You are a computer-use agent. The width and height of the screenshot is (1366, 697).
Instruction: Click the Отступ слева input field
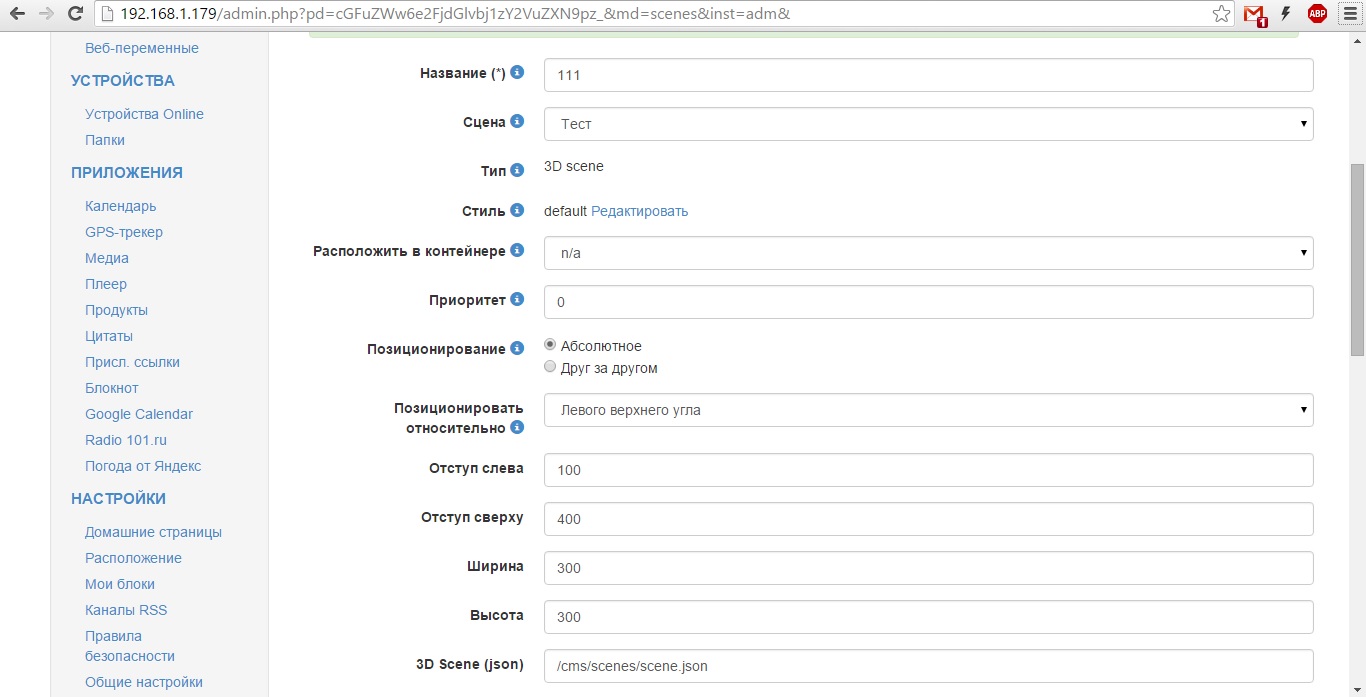[928, 470]
